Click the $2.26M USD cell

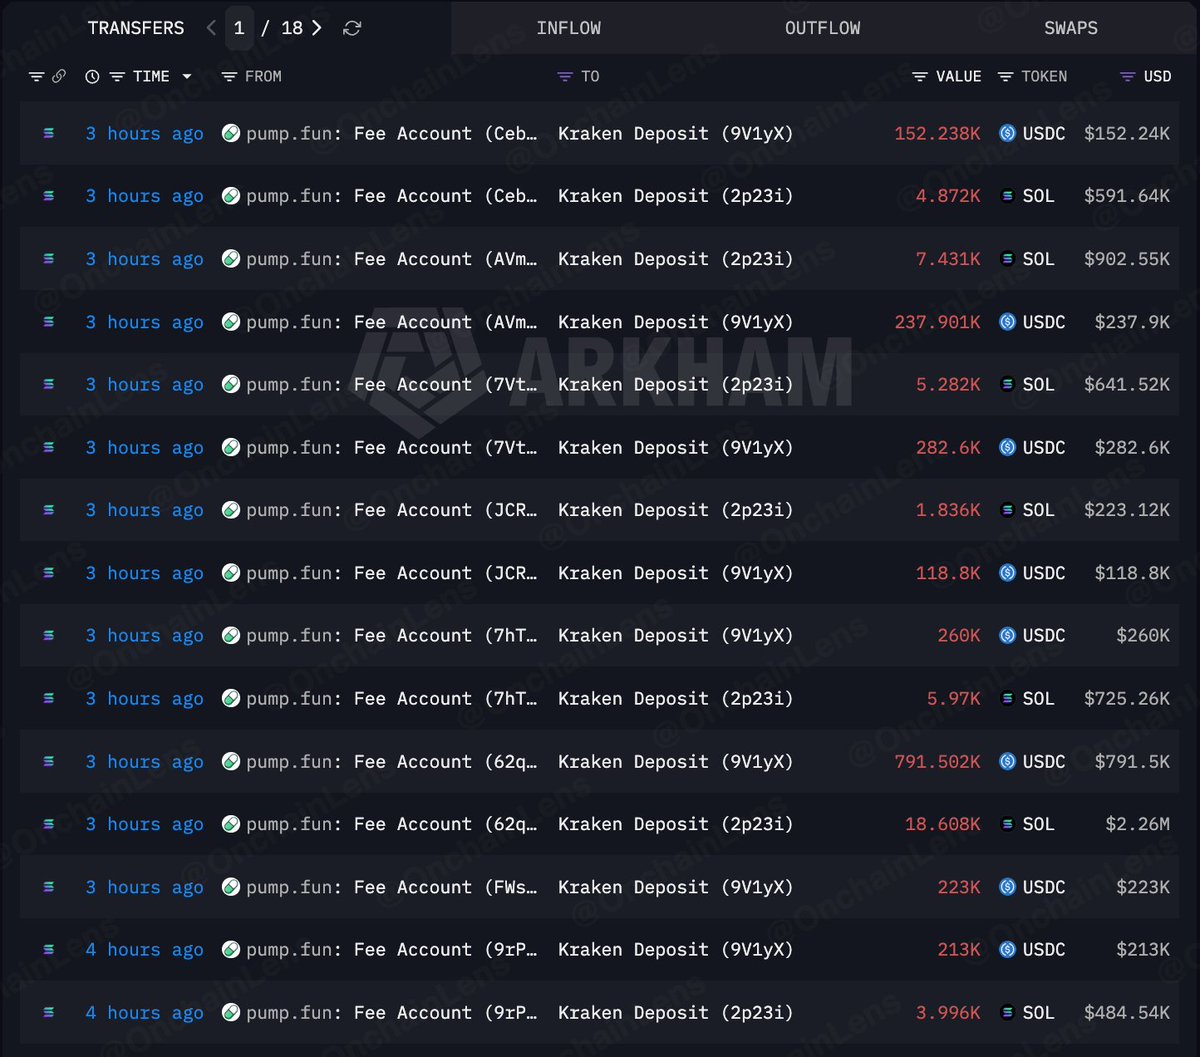(x=1138, y=824)
